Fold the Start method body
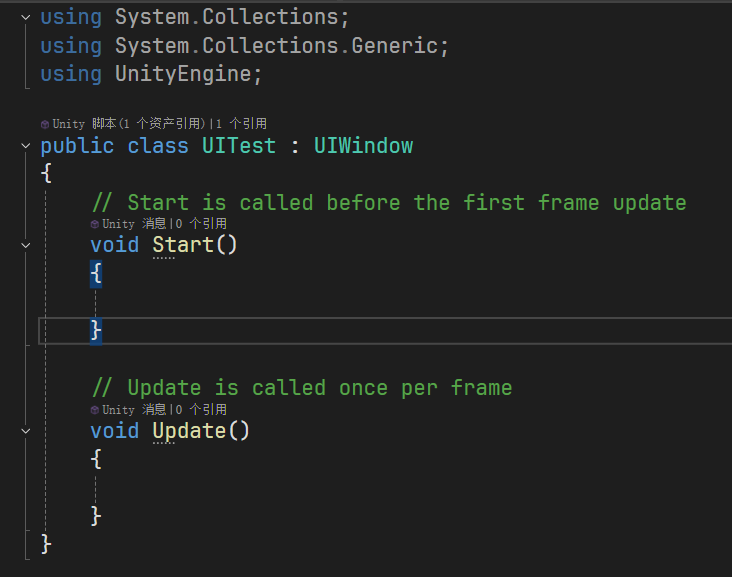 click(26, 245)
